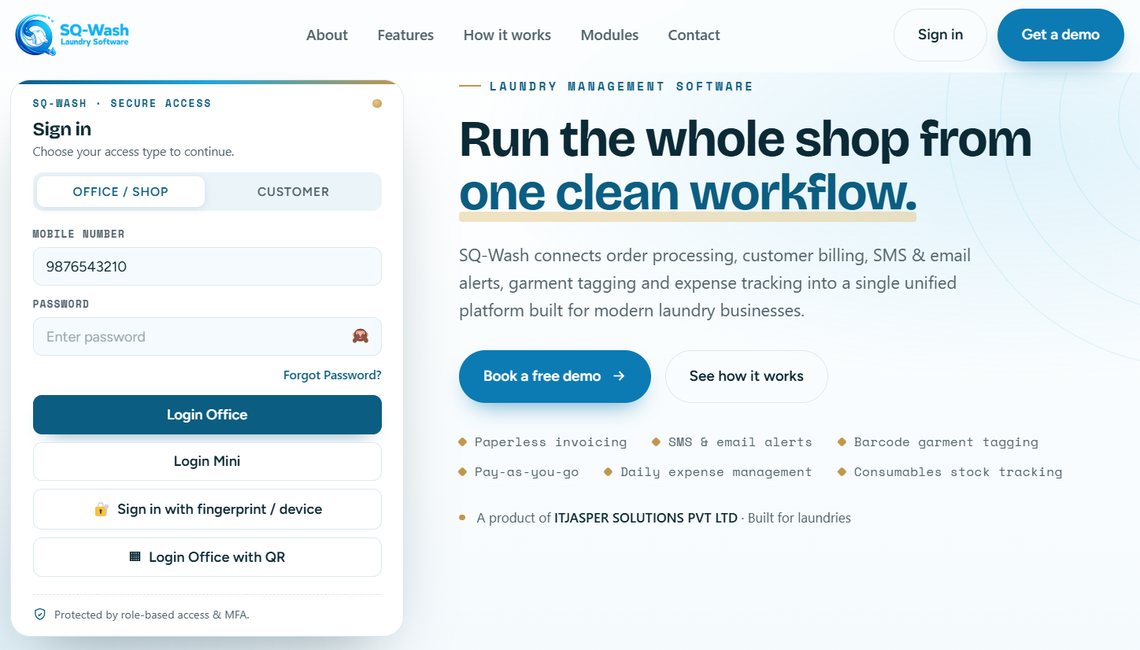1140x650 pixels.
Task: Click the Consumables stock tracking text
Action: click(x=958, y=472)
